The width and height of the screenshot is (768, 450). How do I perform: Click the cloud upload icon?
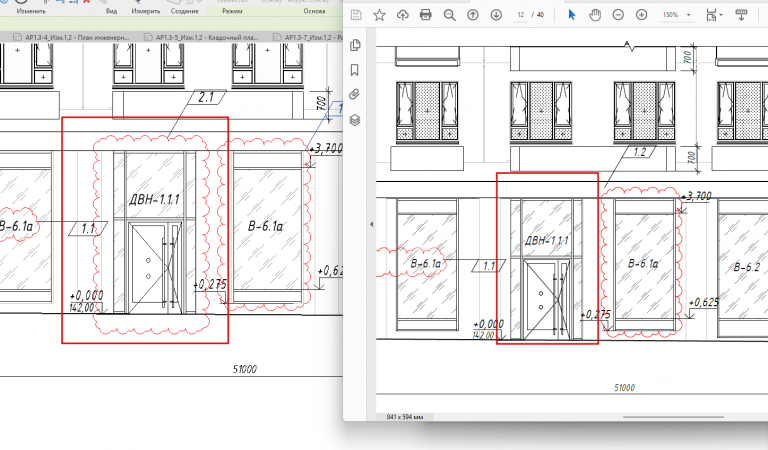[403, 15]
